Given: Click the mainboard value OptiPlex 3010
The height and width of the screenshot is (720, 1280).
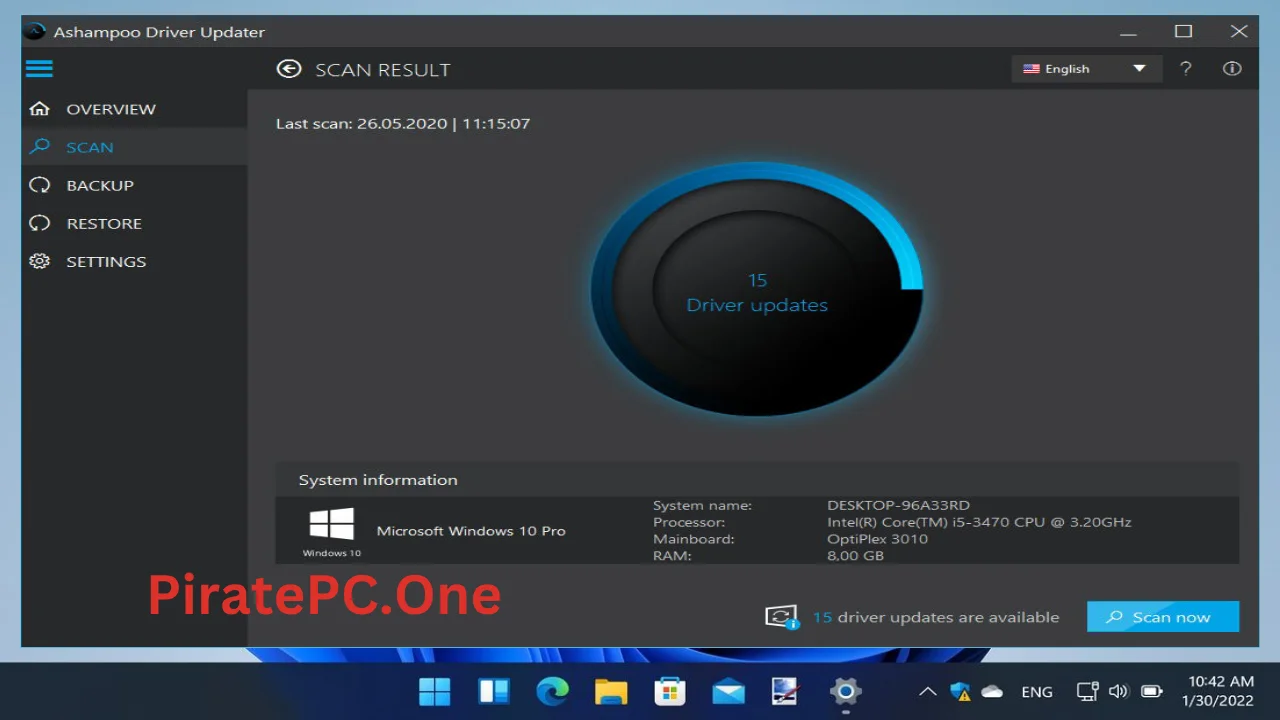Looking at the screenshot, I should (x=877, y=539).
